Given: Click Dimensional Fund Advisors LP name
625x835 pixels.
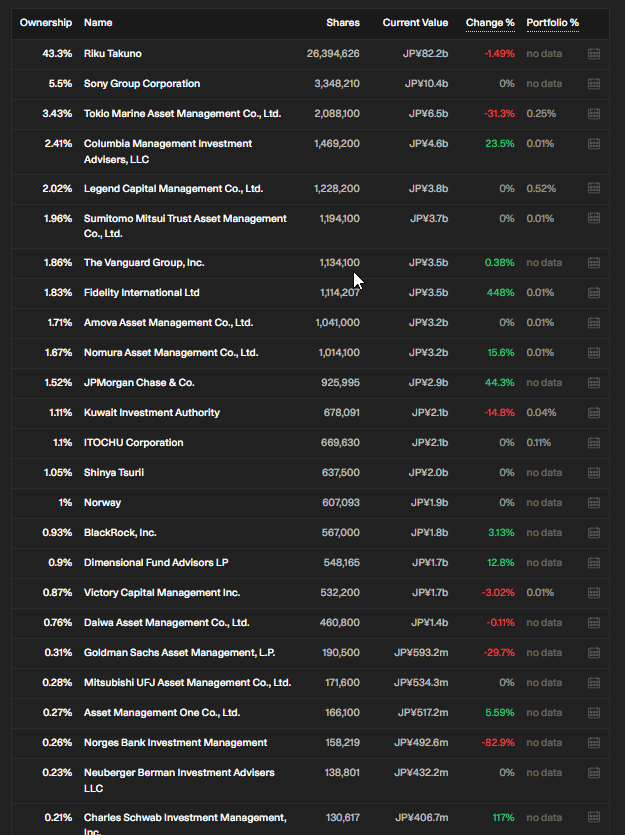Looking at the screenshot, I should pyautogui.click(x=156, y=562).
